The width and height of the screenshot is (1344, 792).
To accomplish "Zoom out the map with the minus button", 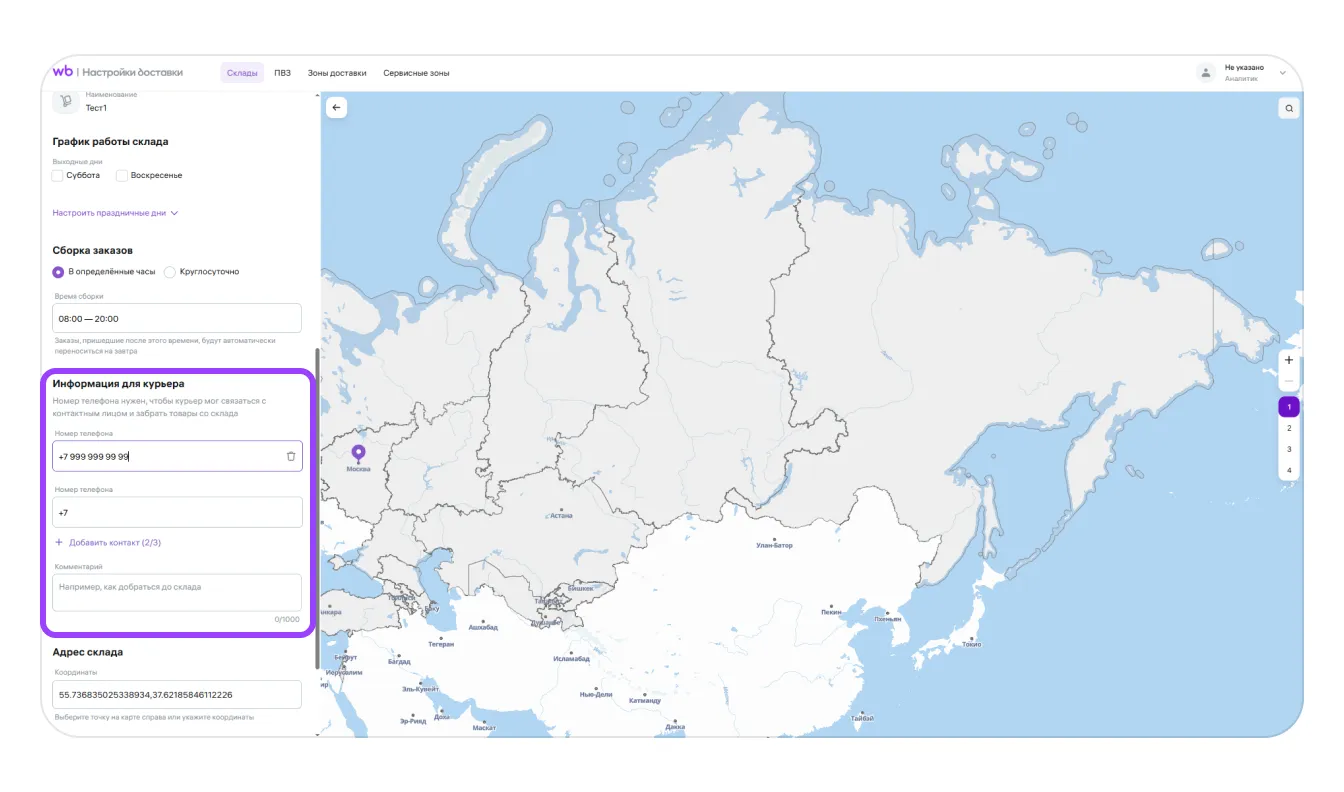I will coord(1289,382).
